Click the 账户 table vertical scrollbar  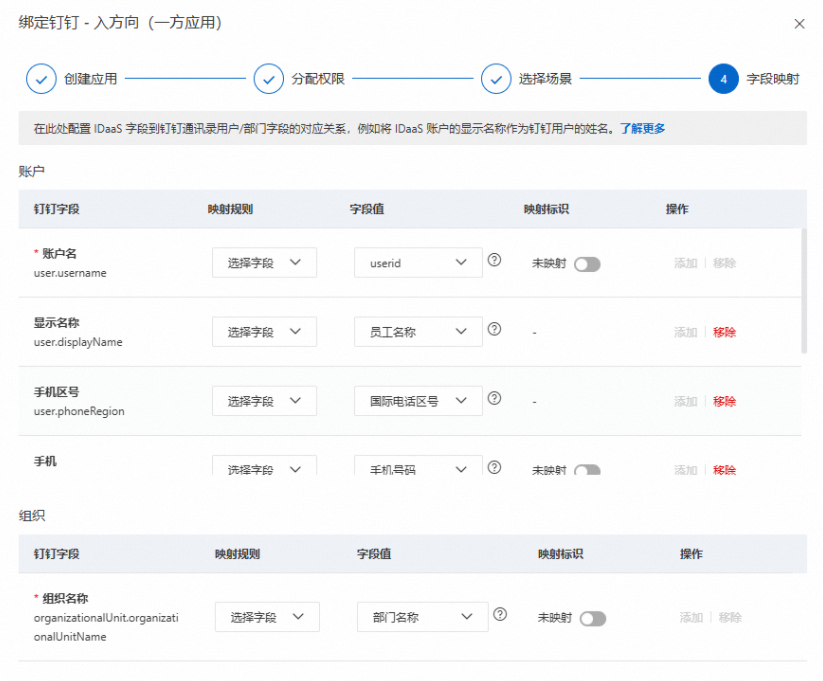click(x=804, y=290)
